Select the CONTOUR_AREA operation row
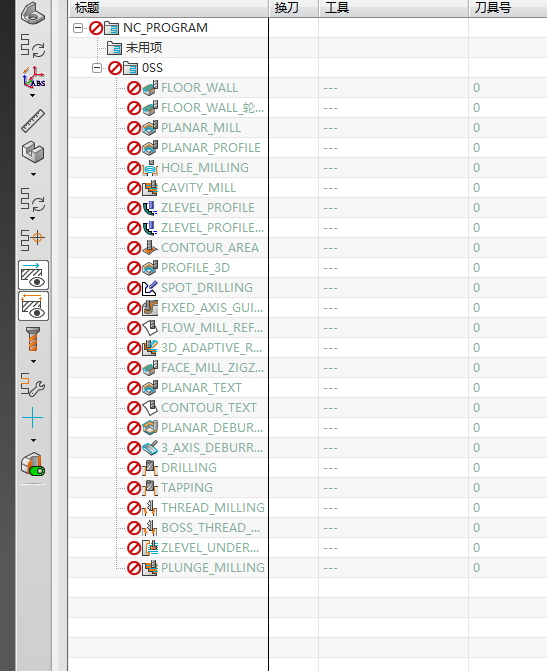Screen dimensions: 547x671 point(308,248)
